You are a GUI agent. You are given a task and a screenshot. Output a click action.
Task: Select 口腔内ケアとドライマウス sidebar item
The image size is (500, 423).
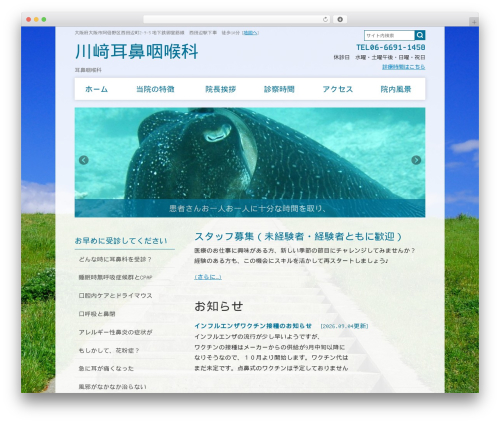tap(115, 296)
